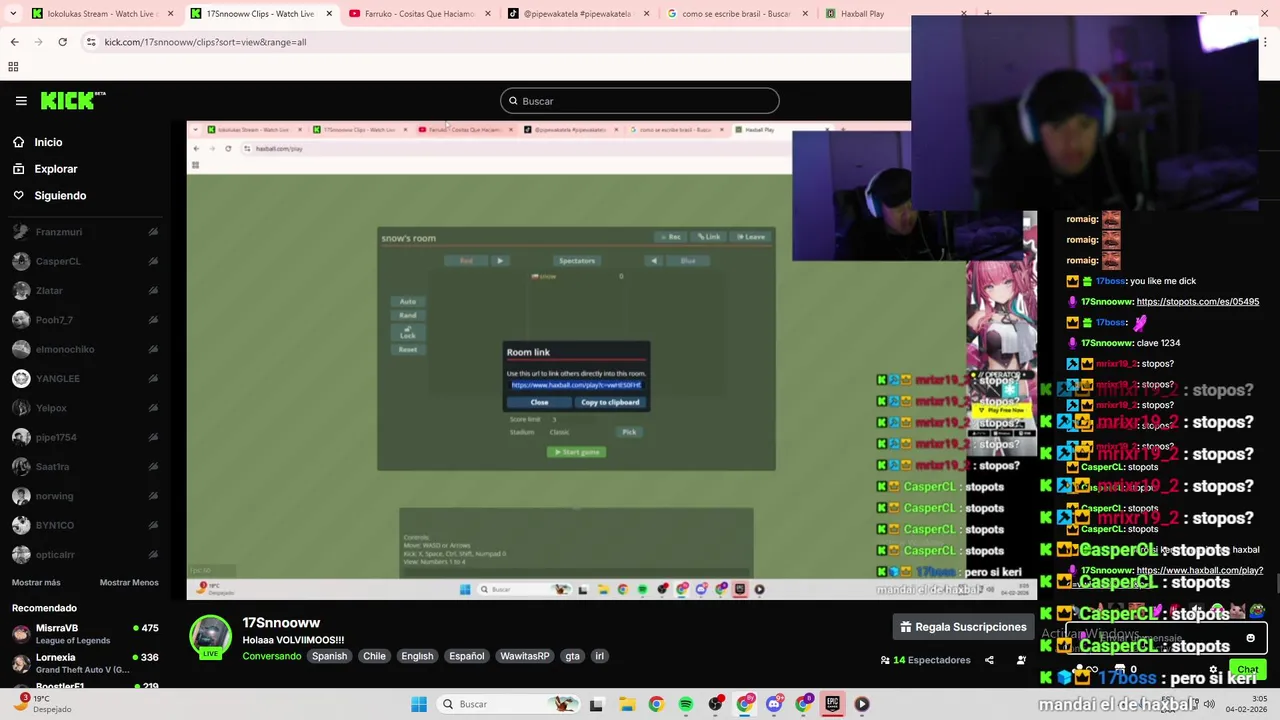The width and height of the screenshot is (1280, 720).
Task: Click the green Chat send button
Action: [1247, 669]
